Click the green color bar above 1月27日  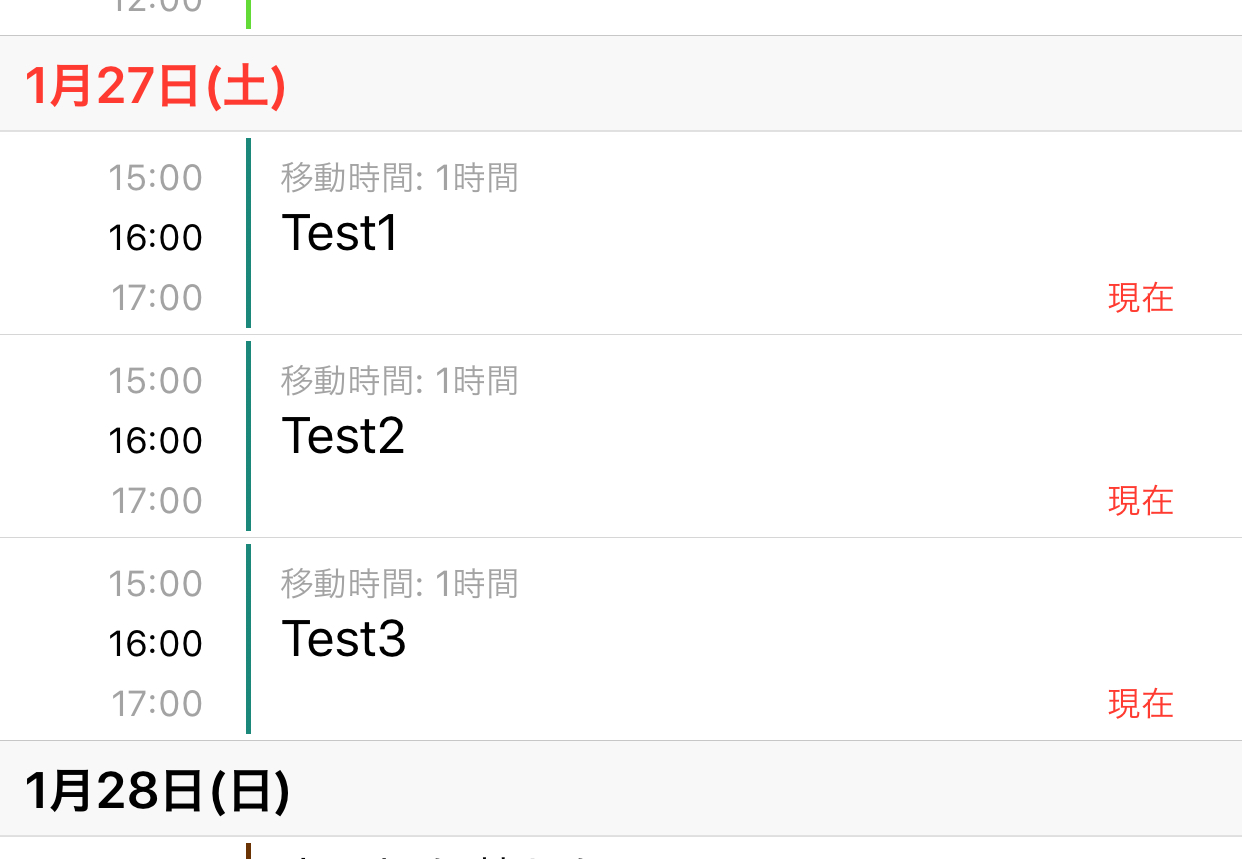tap(248, 14)
